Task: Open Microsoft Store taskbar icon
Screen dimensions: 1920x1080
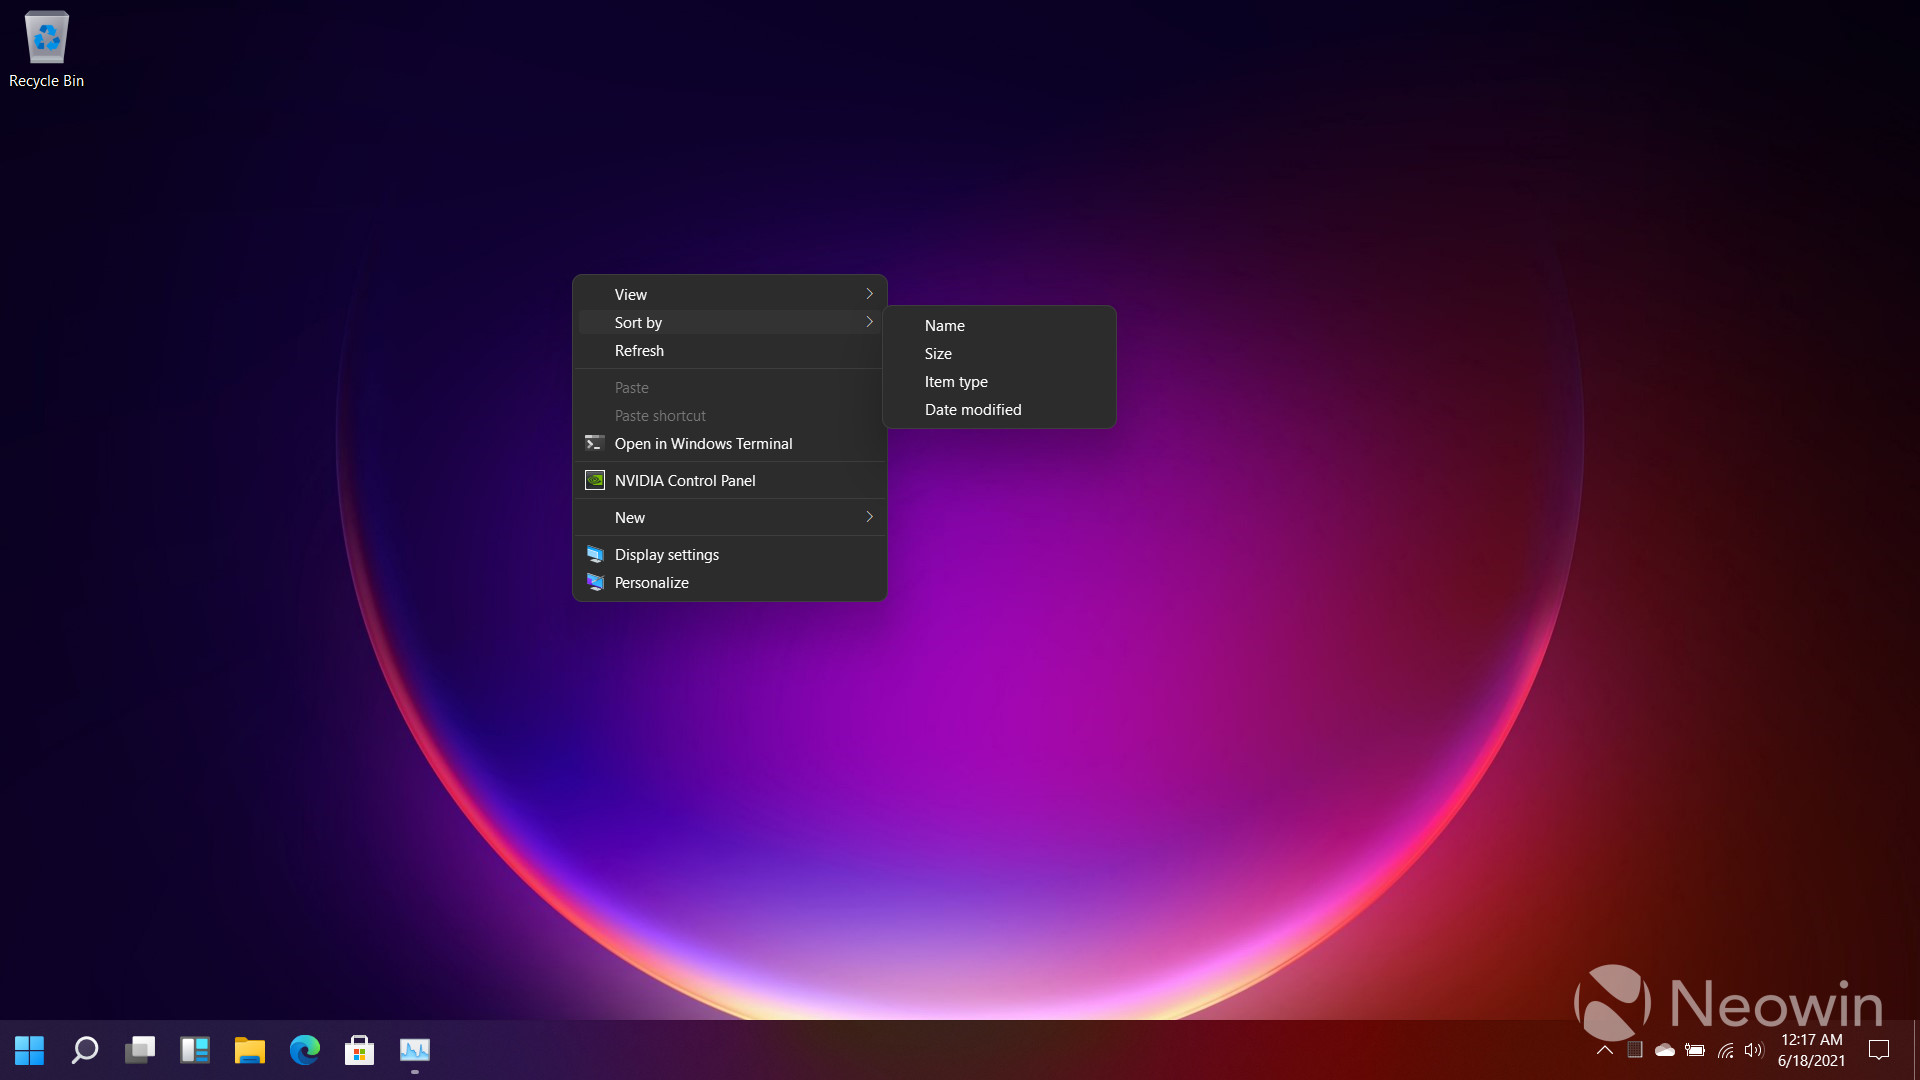Action: (x=359, y=1050)
